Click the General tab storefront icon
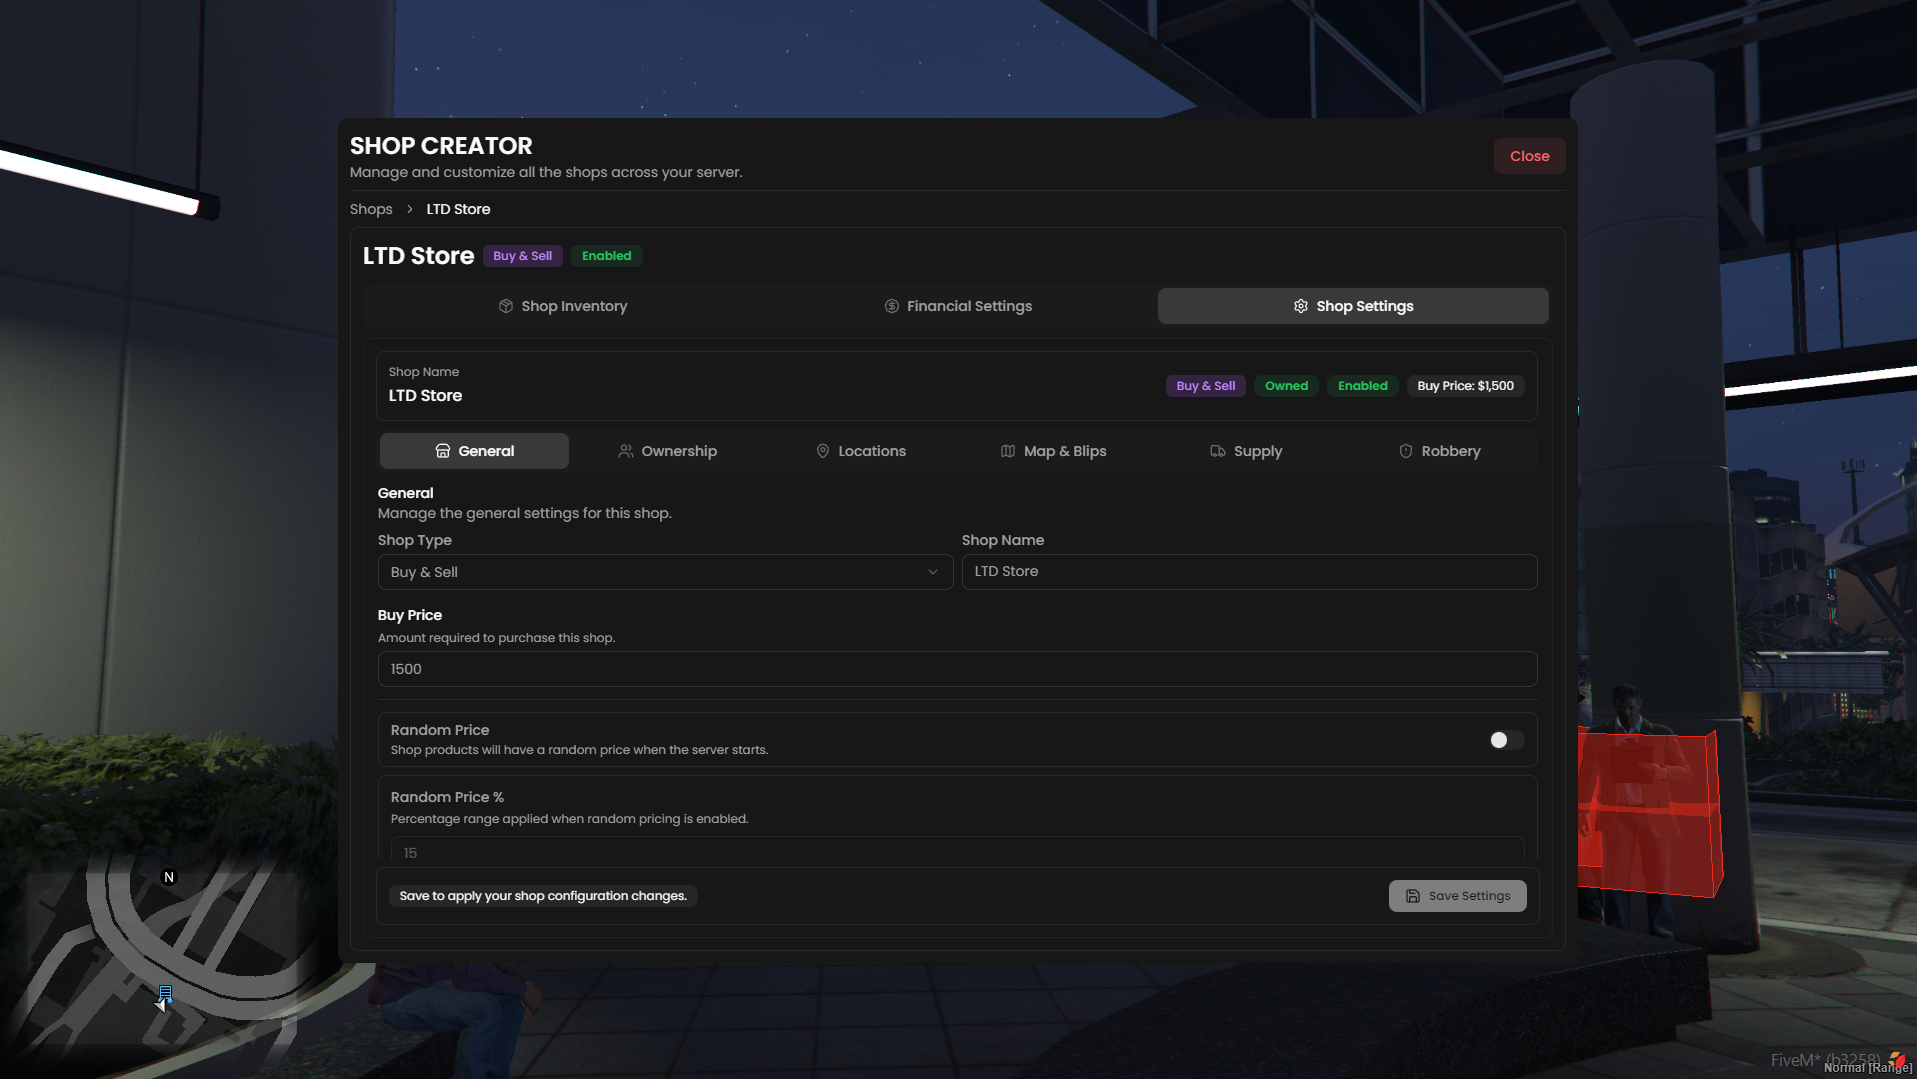The image size is (1917, 1079). coord(443,451)
